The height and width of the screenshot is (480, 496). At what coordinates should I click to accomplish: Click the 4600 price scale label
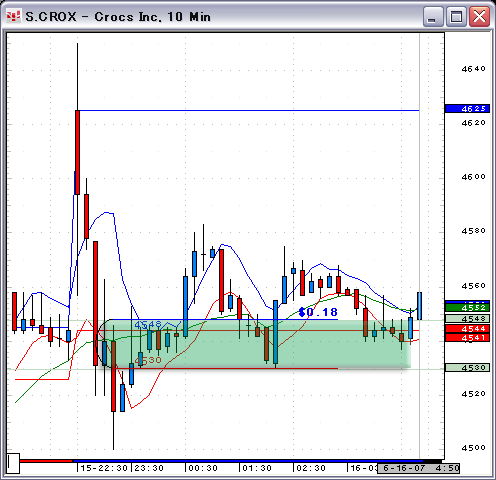coord(473,177)
